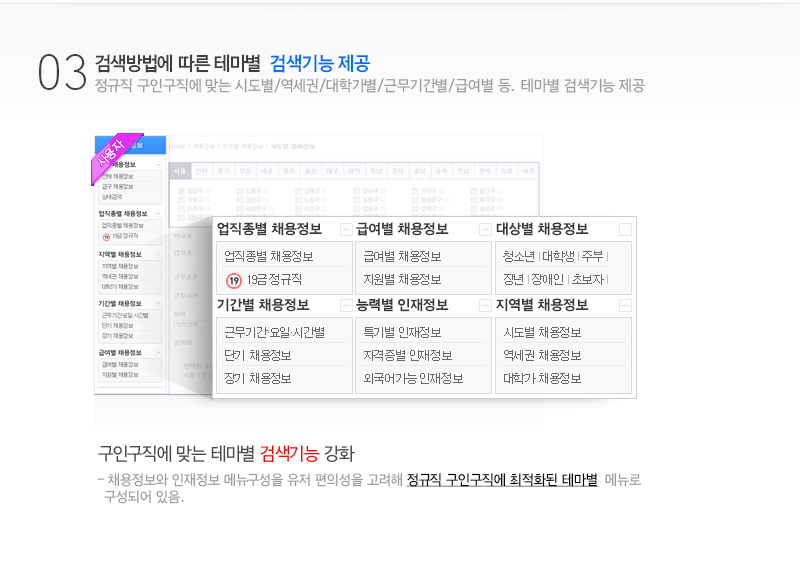Screen dimensions: 800x570
Task: Click 19금 정규직 in the left sidebar
Action: point(125,236)
